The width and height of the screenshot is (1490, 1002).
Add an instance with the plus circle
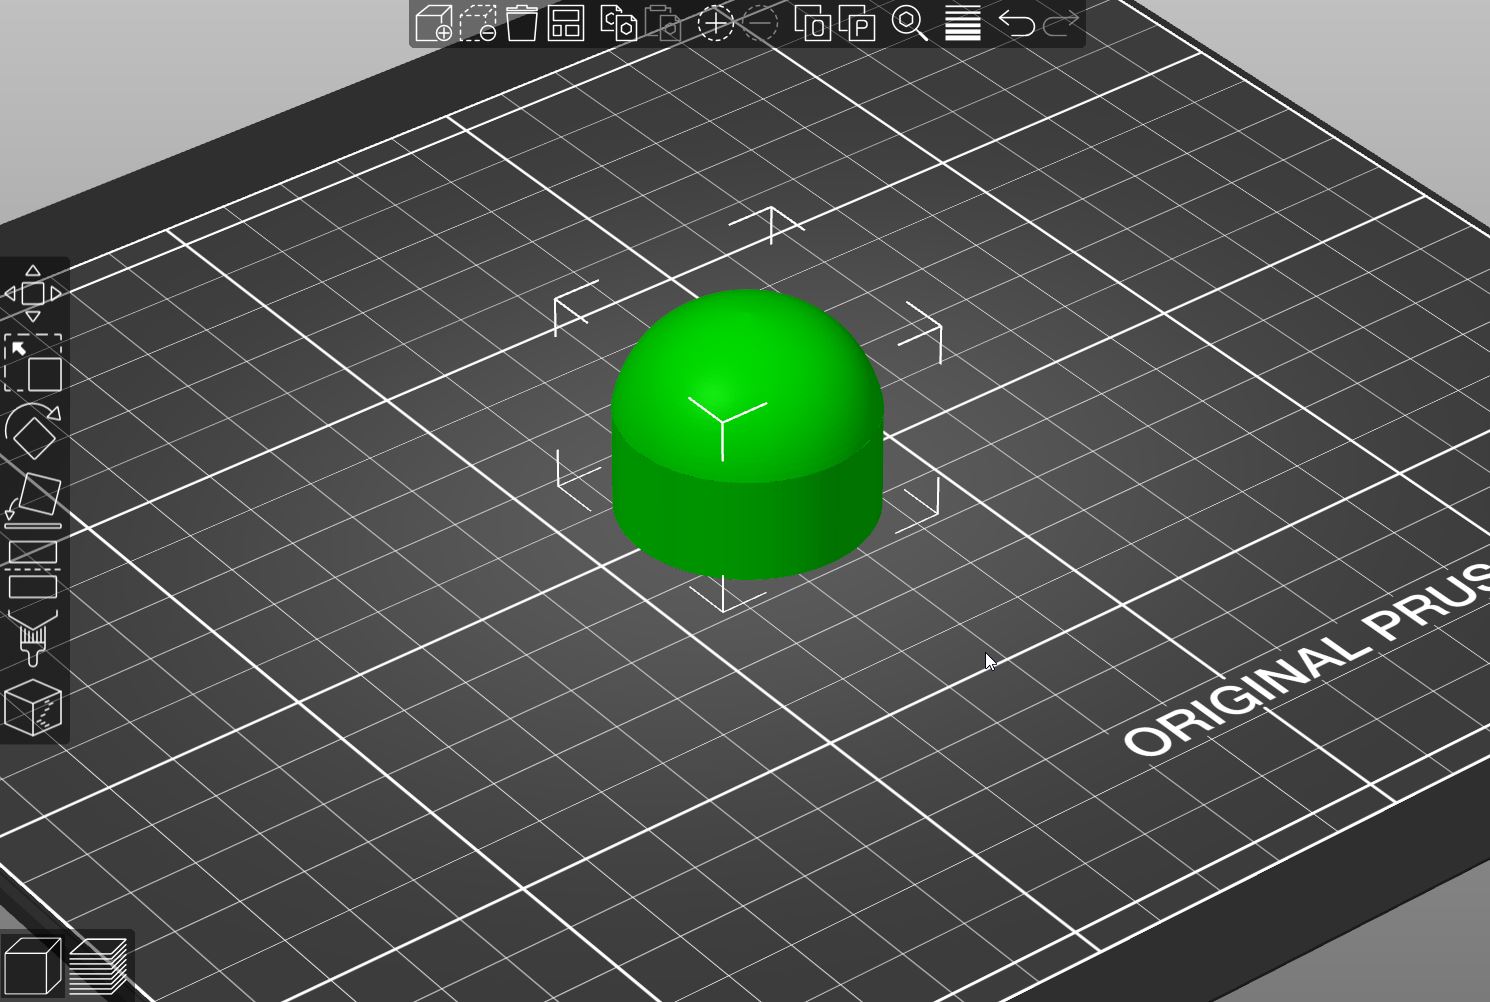tap(715, 23)
